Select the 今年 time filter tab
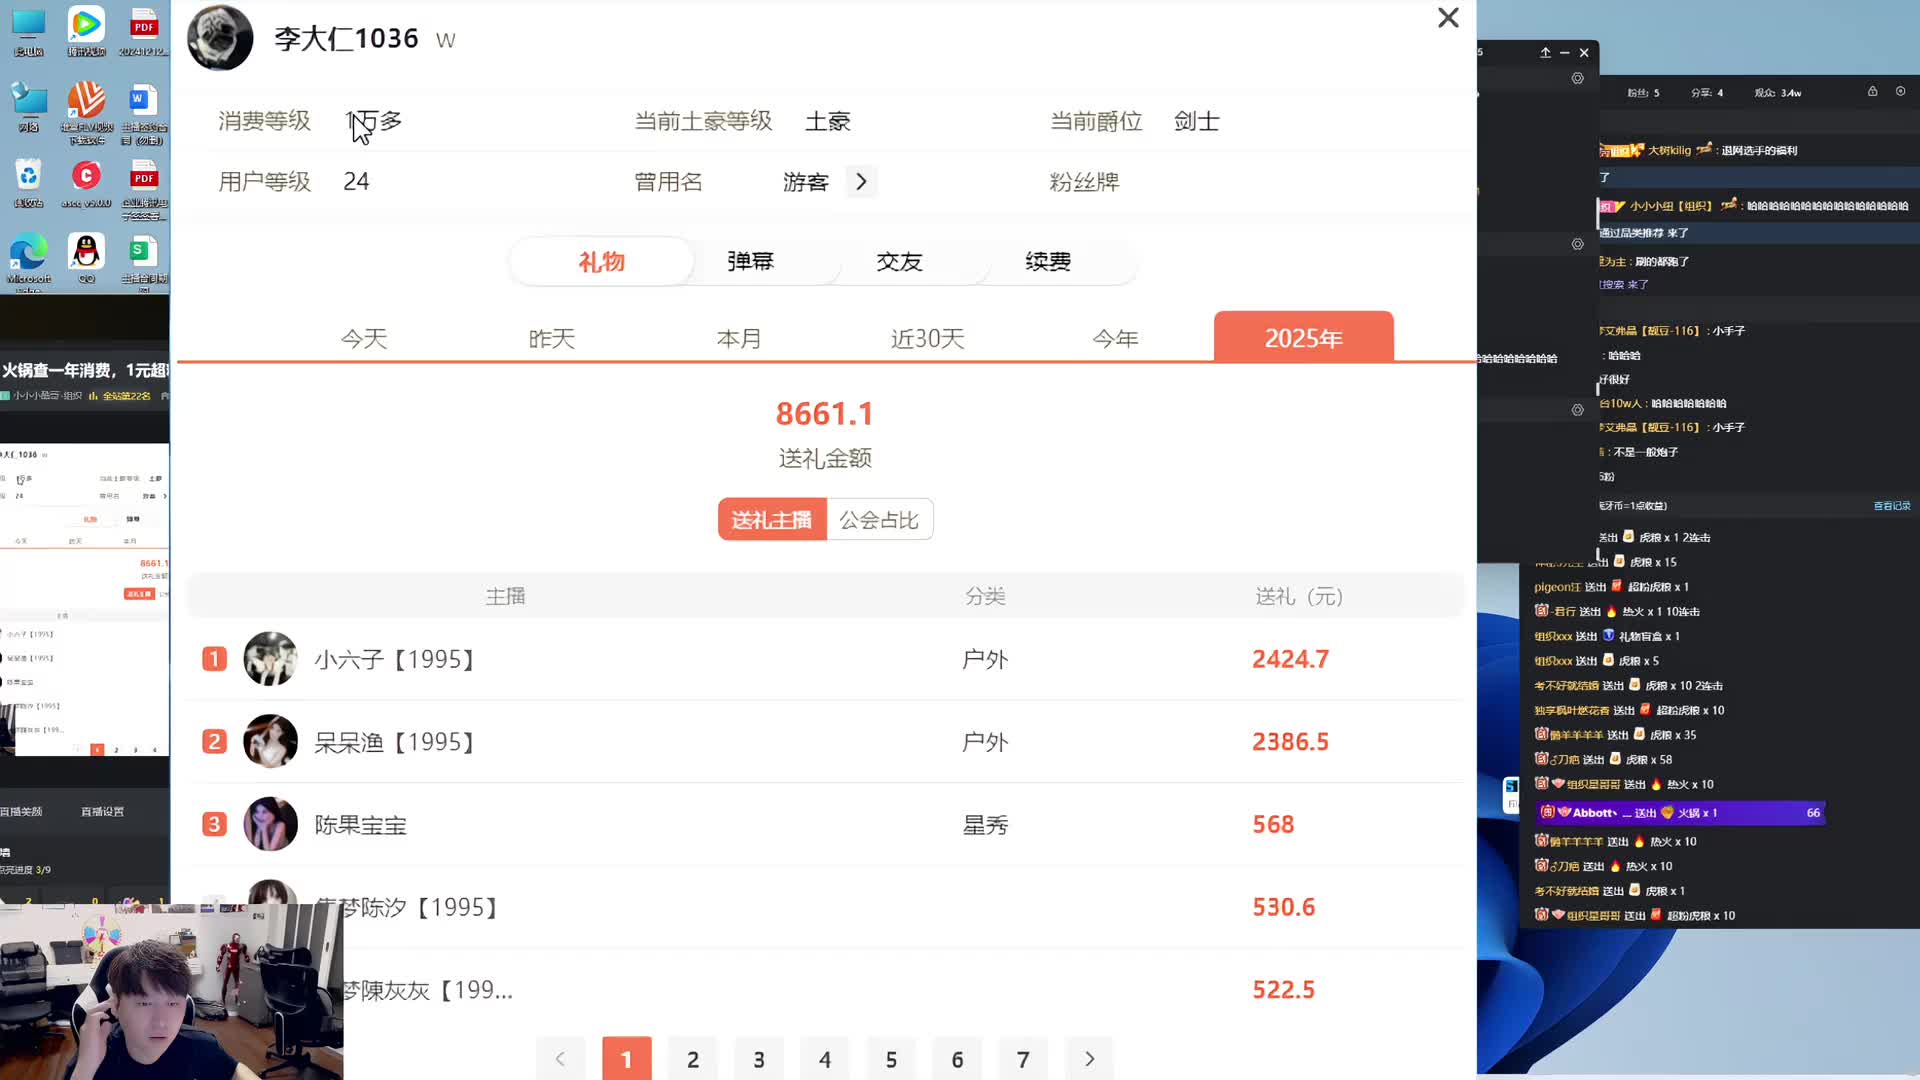This screenshot has height=1080, width=1920. (1115, 338)
